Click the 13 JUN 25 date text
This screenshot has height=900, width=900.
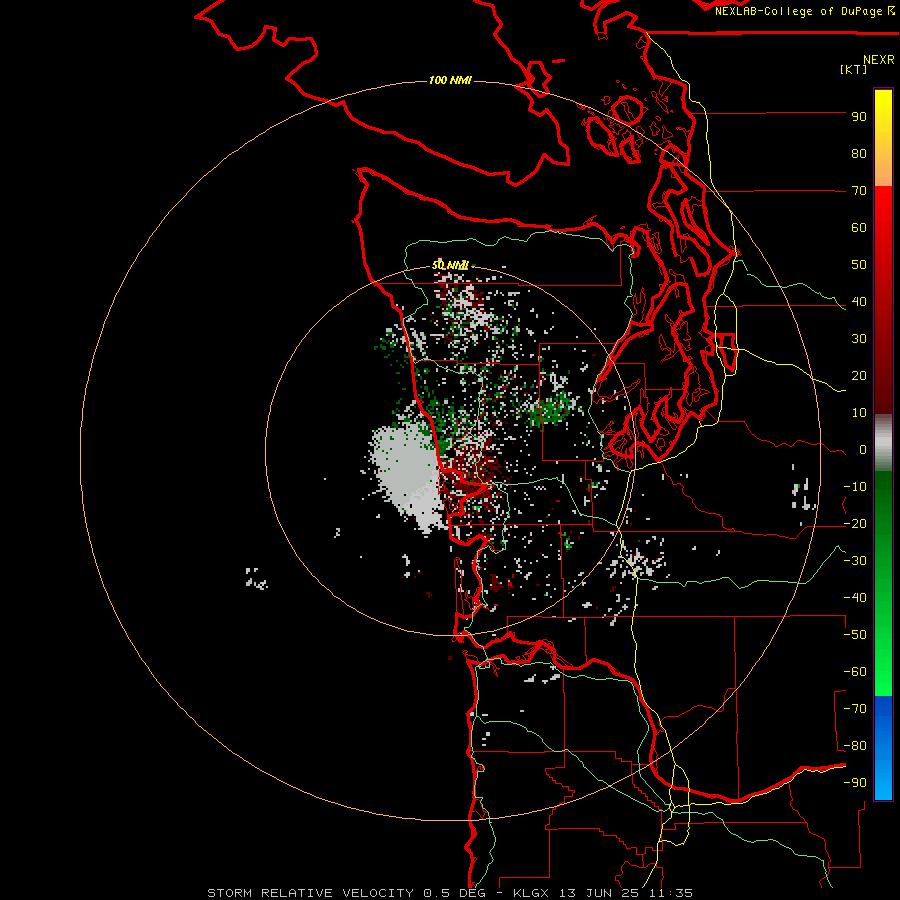point(599,893)
